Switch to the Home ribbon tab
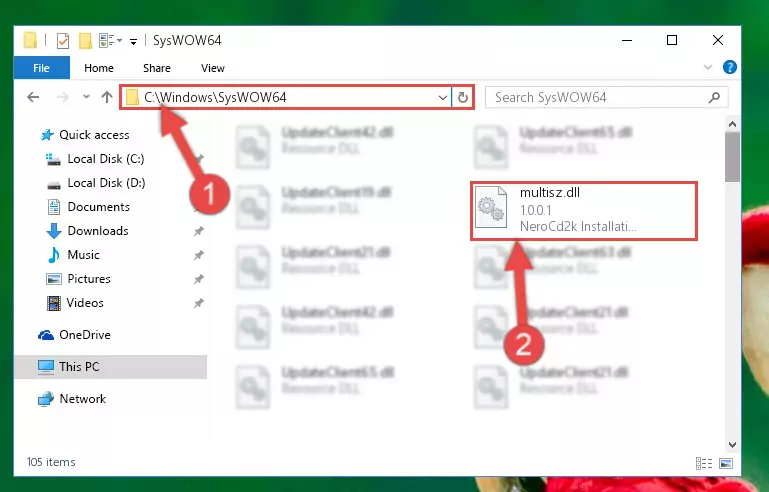Viewport: 769px width, 492px height. pyautogui.click(x=99, y=68)
